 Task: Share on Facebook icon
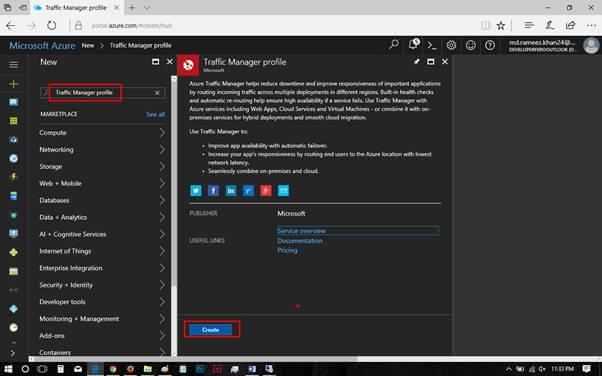(x=213, y=190)
